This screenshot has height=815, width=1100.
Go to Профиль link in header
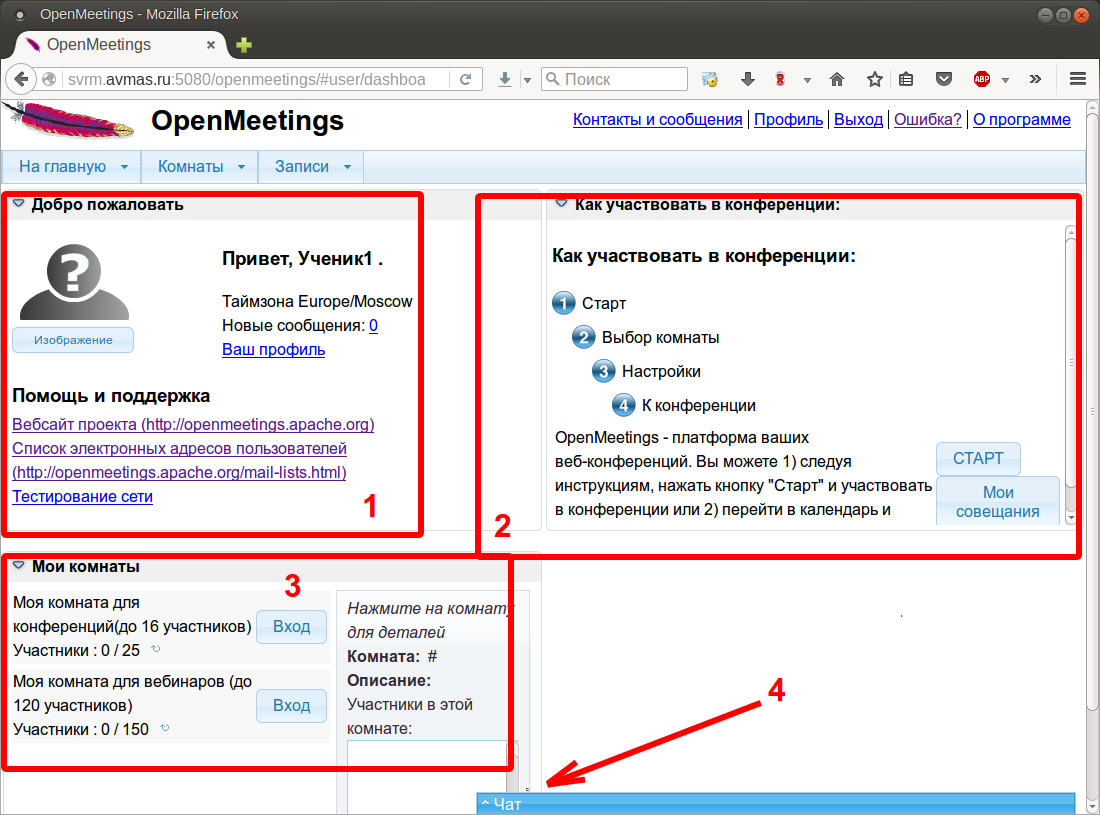pos(789,120)
